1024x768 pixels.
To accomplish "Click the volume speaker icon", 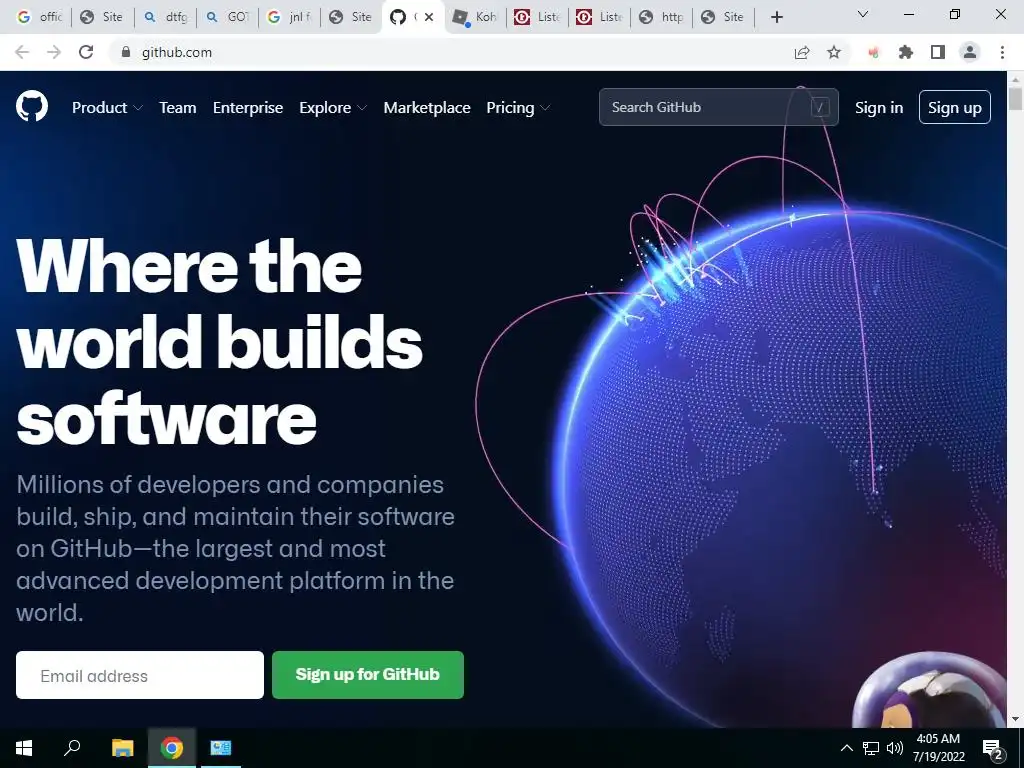I will coord(895,748).
